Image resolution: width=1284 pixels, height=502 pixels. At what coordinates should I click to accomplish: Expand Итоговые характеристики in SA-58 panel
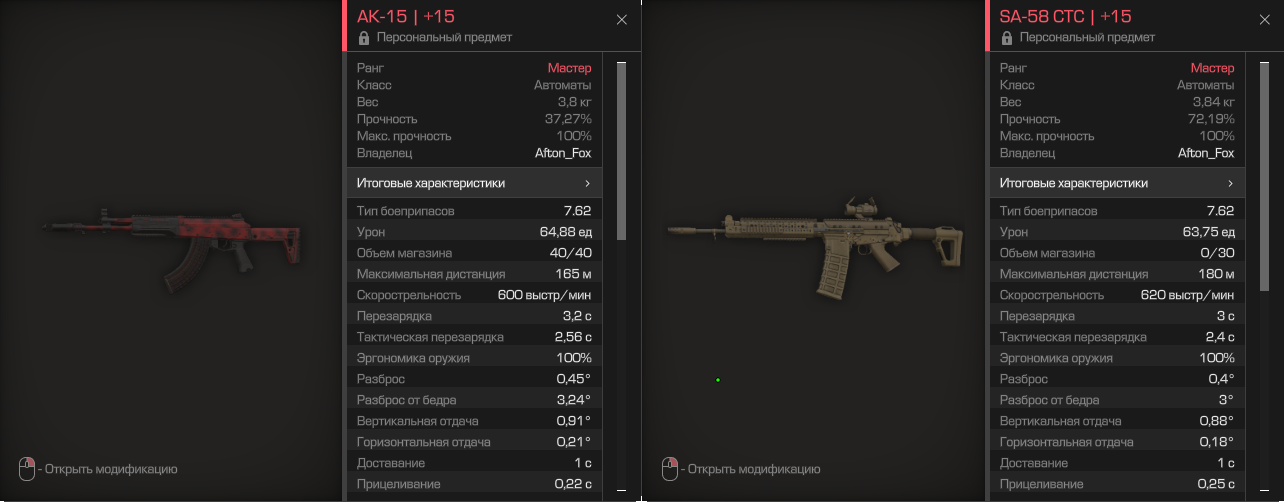(x=1117, y=183)
